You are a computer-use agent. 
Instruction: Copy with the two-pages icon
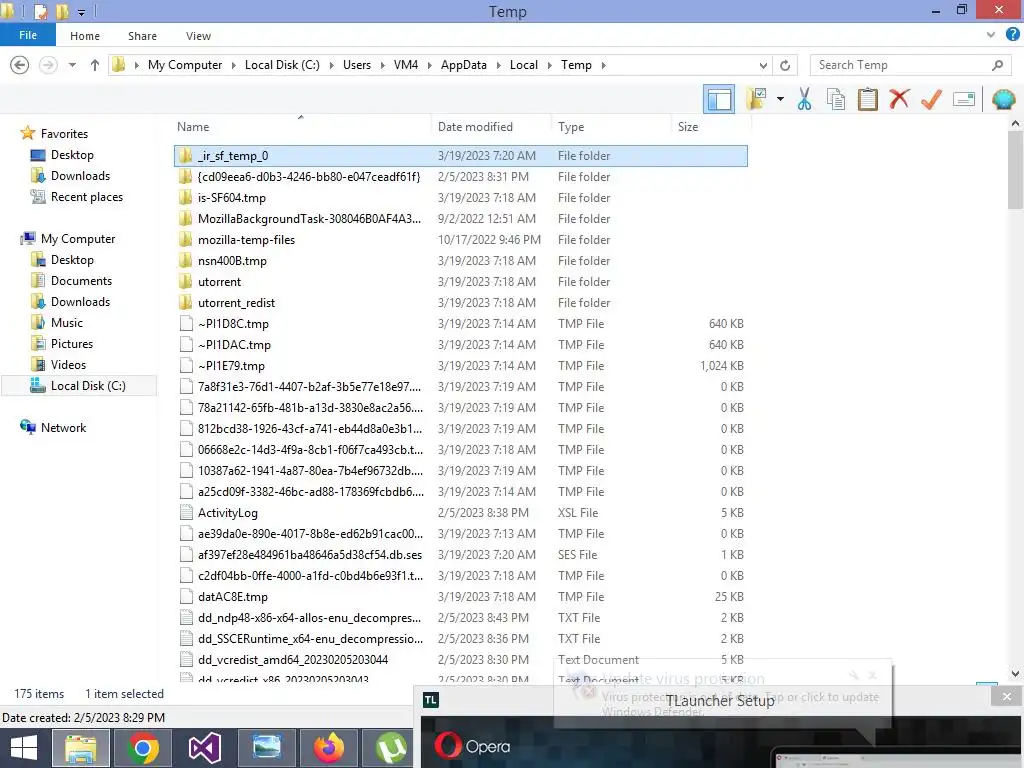(836, 99)
